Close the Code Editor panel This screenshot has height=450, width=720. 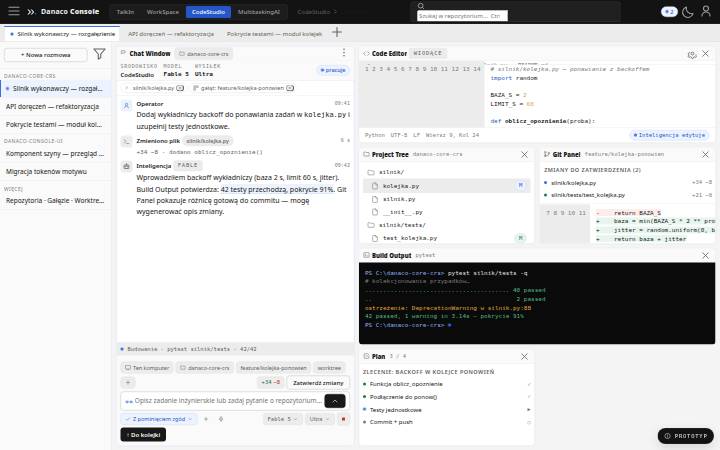pyautogui.click(x=705, y=54)
